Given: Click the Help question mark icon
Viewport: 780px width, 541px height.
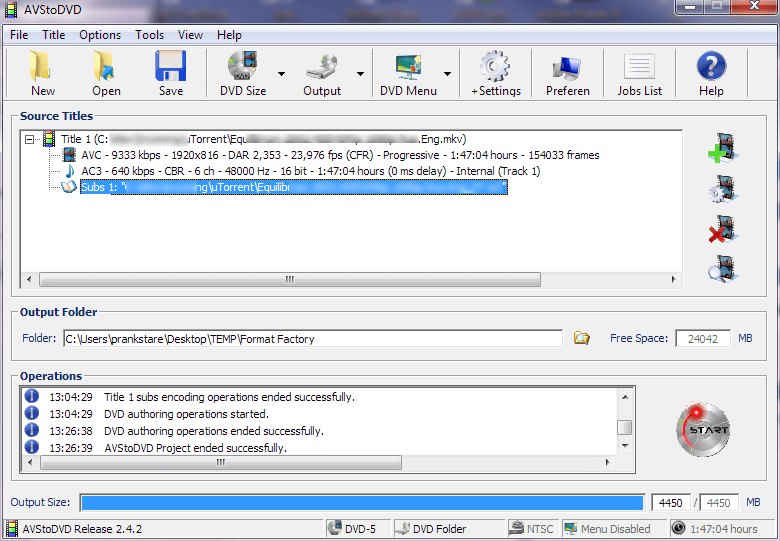Looking at the screenshot, I should coord(711,66).
